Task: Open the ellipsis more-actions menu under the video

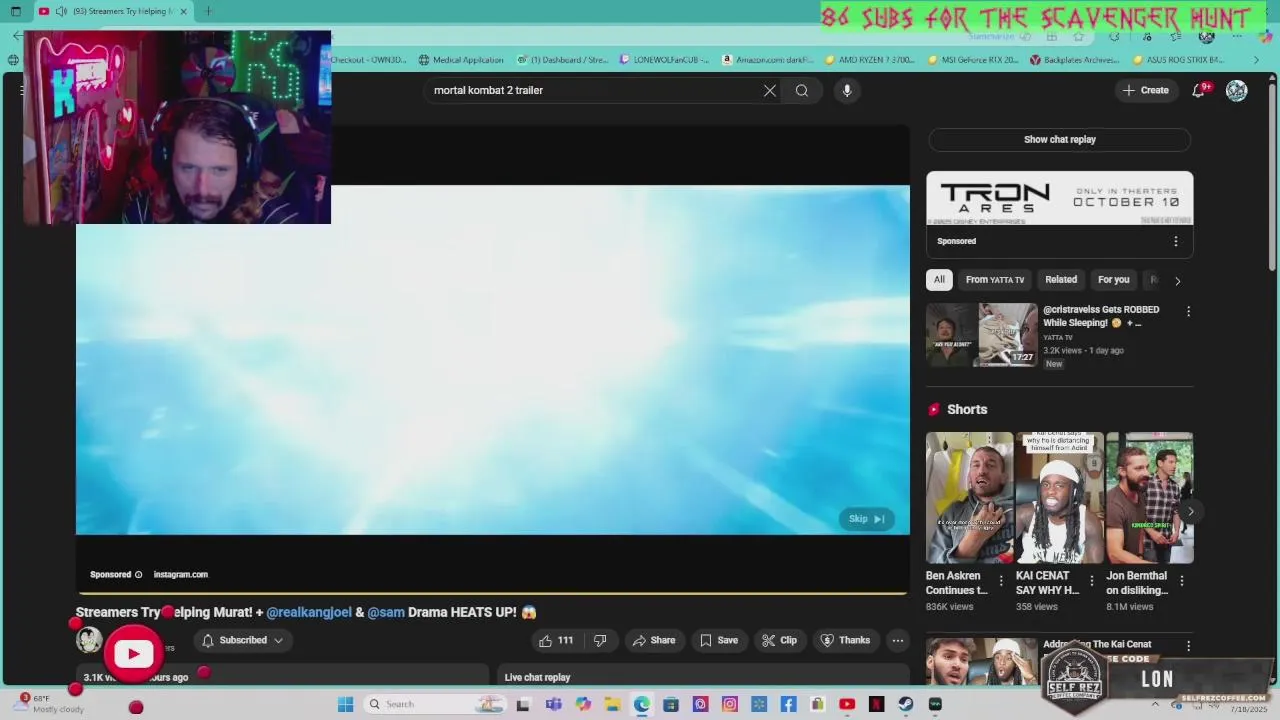Action: tap(898, 641)
